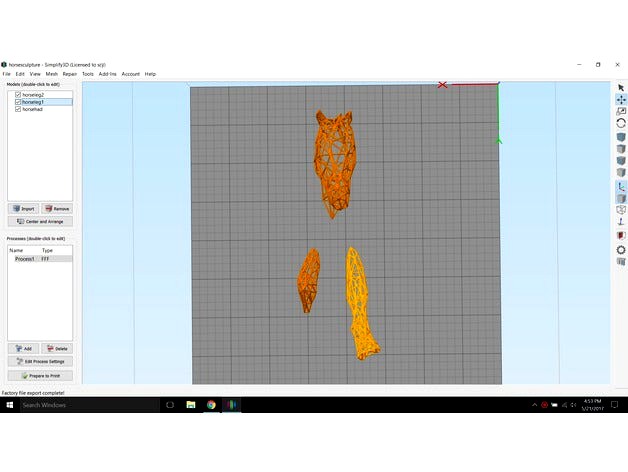Viewport: 628px width, 472px height.
Task: Select Process1 in the processes list
Action: pyautogui.click(x=24, y=259)
